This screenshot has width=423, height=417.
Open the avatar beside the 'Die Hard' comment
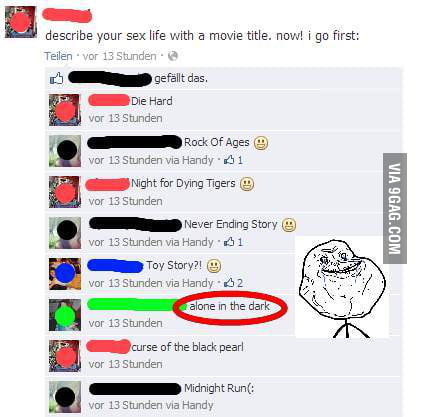pyautogui.click(x=65, y=110)
